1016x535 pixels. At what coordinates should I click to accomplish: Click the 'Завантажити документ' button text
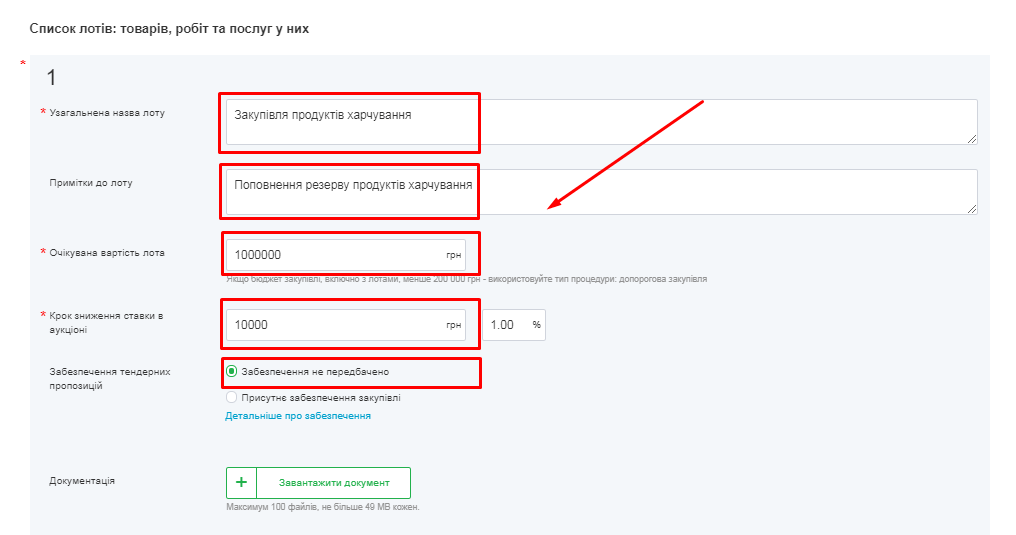333,483
